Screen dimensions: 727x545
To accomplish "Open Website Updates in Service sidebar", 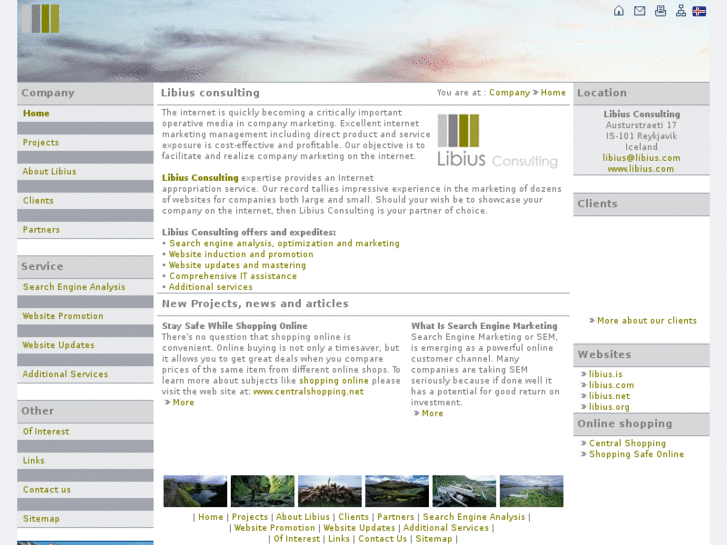I will 58,345.
